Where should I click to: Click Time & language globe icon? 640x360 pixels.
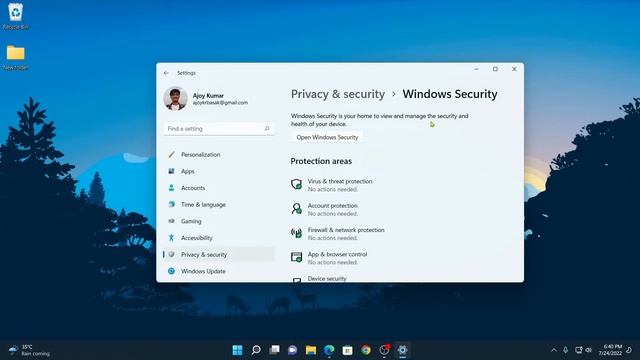pos(171,204)
